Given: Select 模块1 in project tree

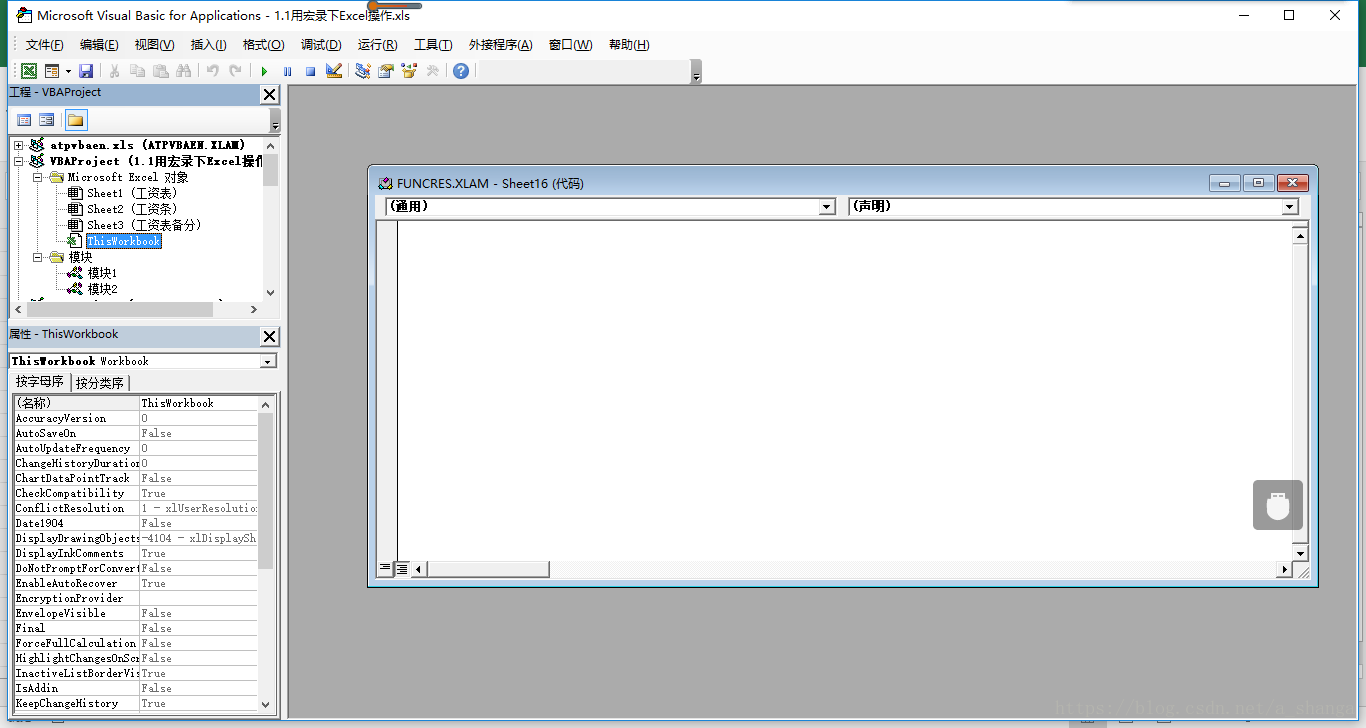Looking at the screenshot, I should [102, 273].
